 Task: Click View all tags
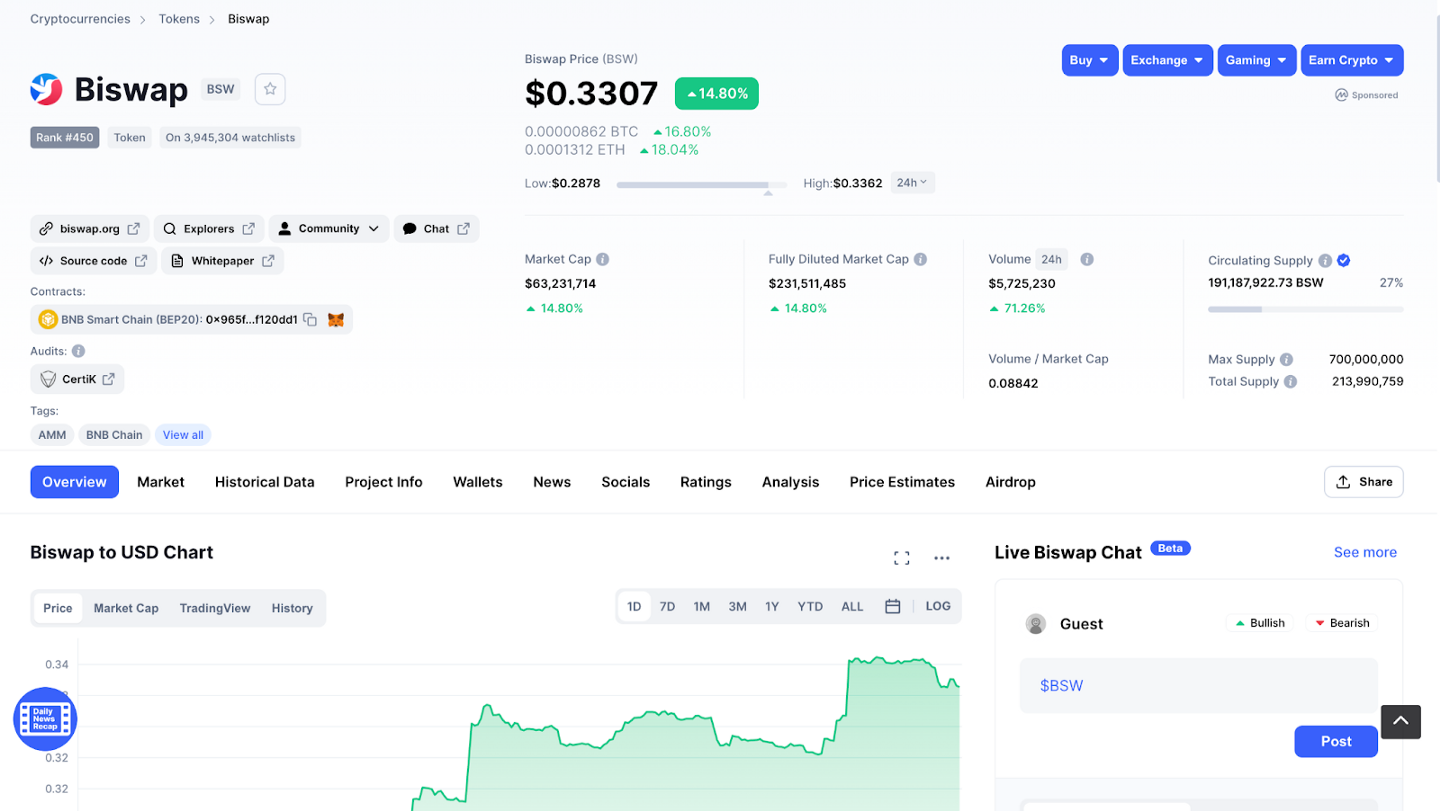point(183,435)
